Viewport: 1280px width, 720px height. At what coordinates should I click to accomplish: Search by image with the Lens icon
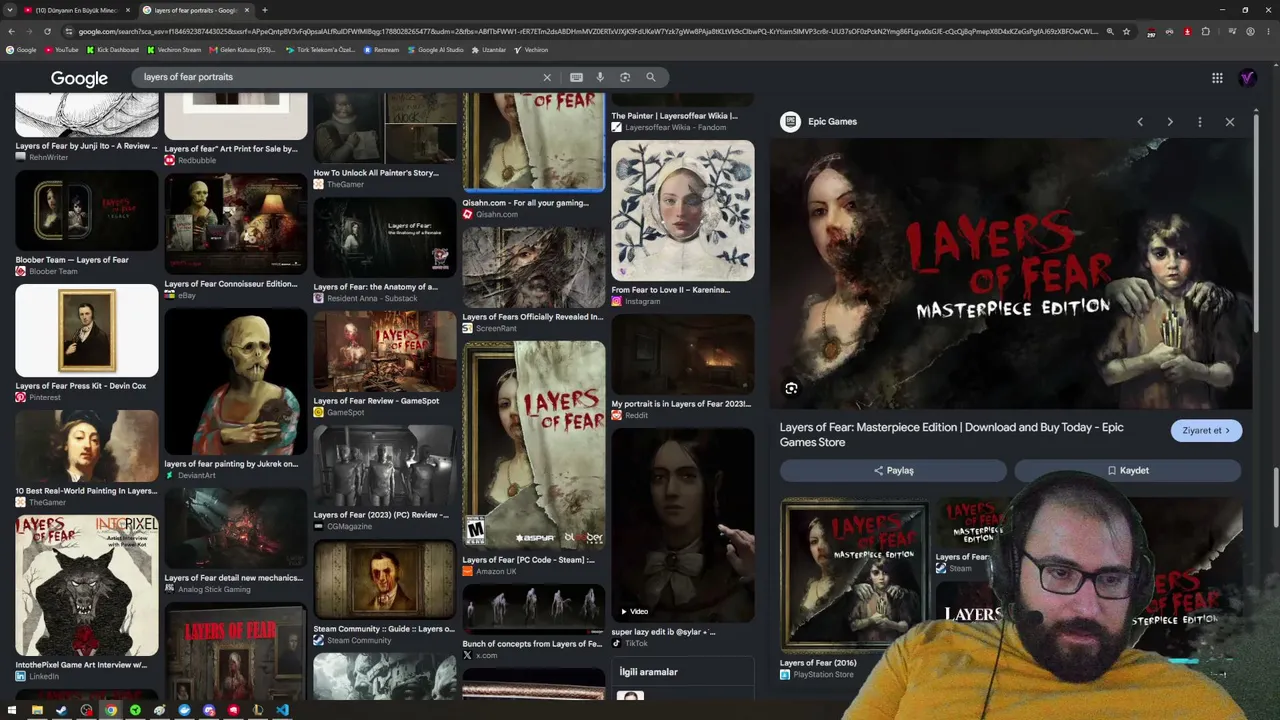click(x=625, y=77)
